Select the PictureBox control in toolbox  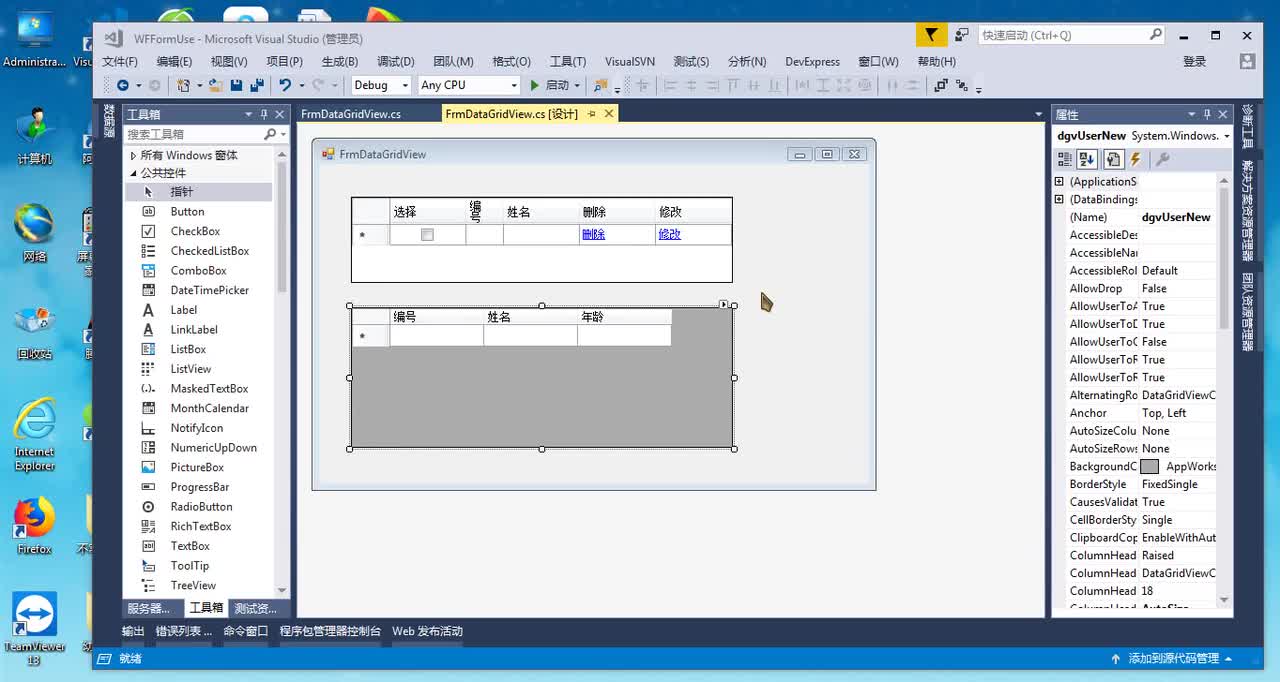198,468
